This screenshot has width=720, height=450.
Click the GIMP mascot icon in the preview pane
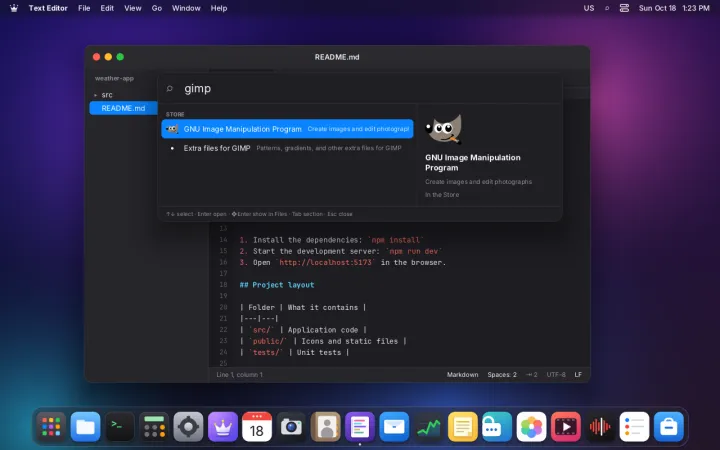pos(444,129)
